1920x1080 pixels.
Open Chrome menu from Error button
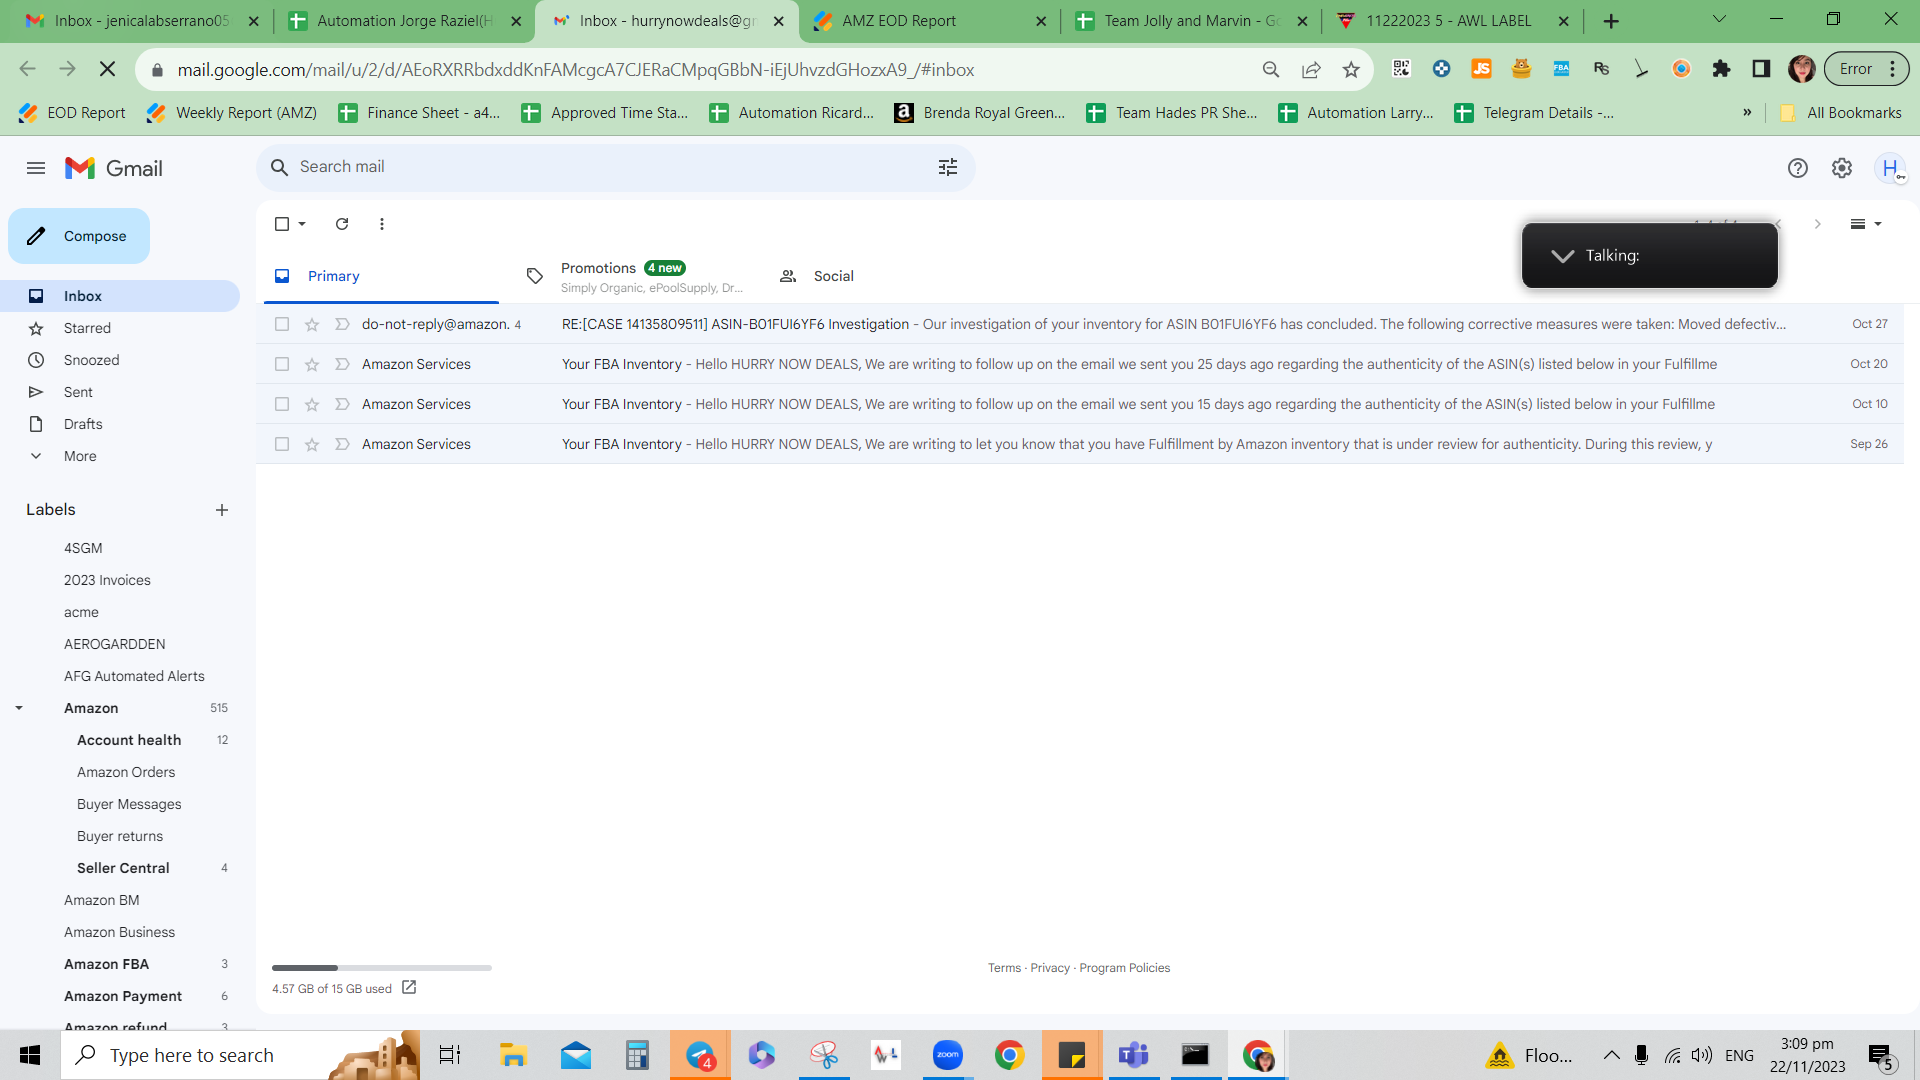(x=1866, y=69)
